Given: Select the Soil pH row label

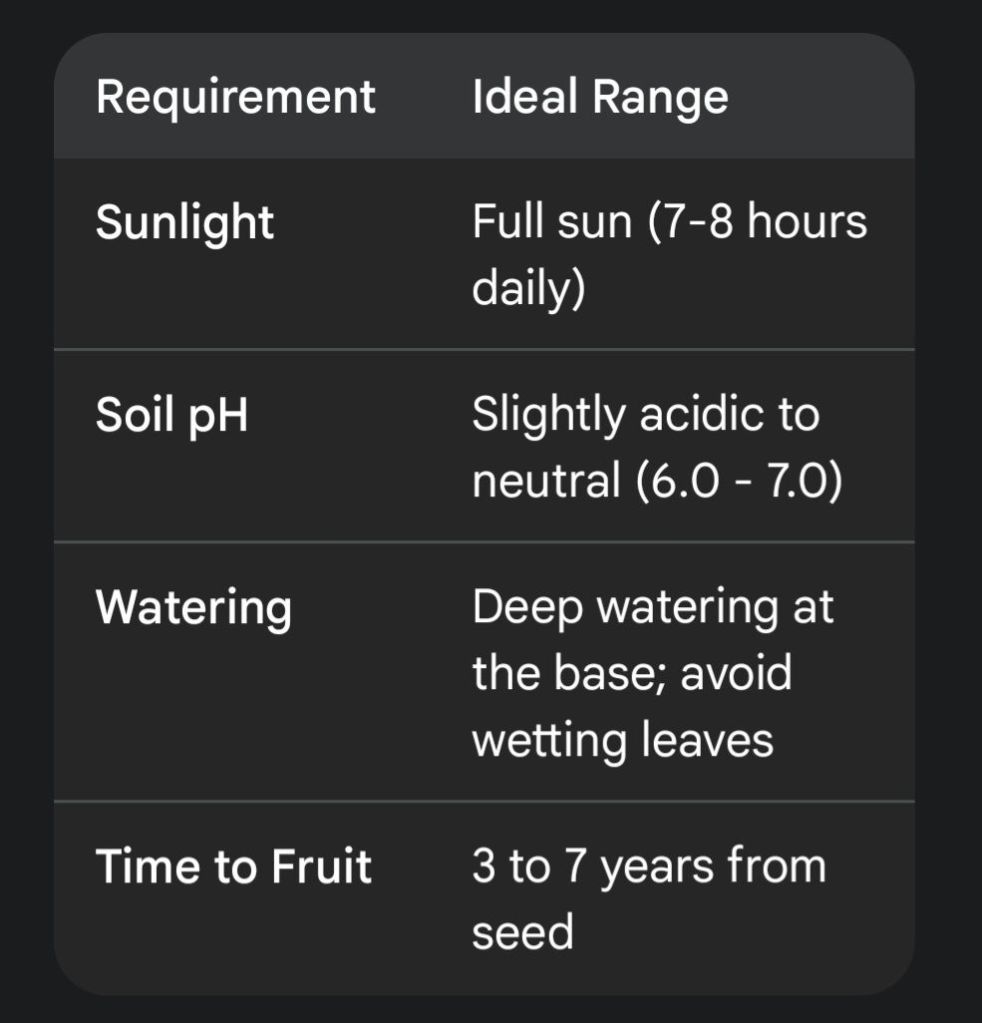Looking at the screenshot, I should click(x=171, y=413).
